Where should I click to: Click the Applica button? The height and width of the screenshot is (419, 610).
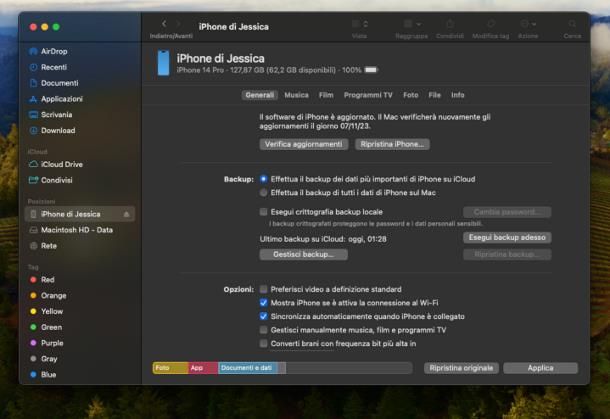pos(540,368)
